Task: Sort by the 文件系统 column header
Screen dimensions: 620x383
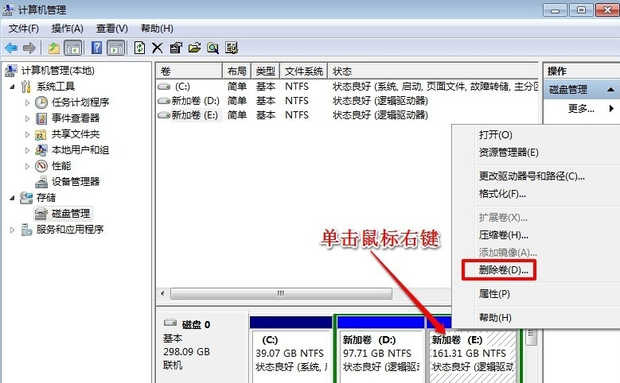Action: (x=303, y=71)
